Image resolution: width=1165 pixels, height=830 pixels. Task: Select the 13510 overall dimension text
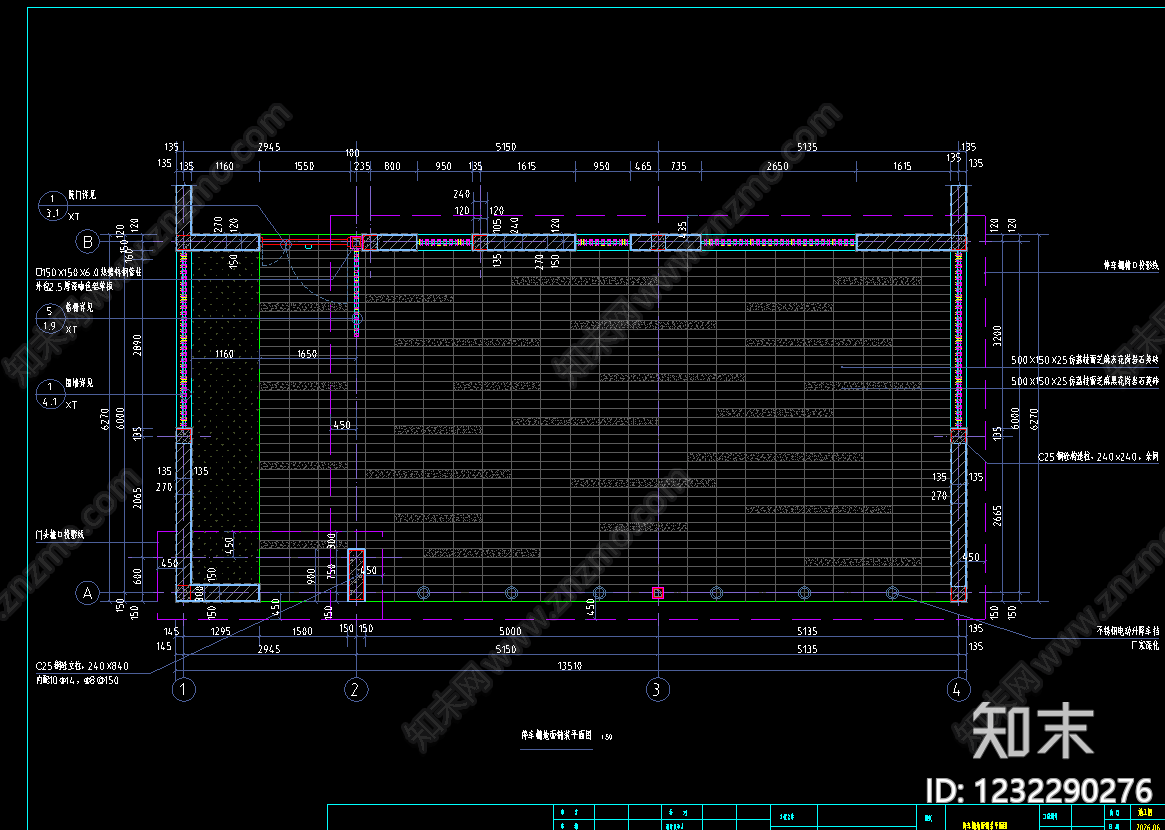(572, 666)
